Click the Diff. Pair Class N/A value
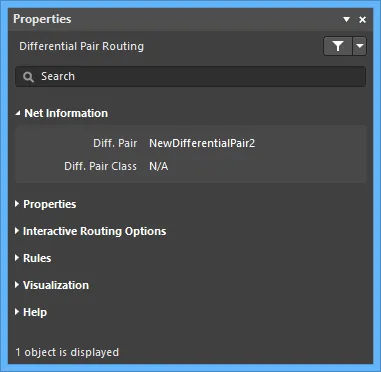This screenshot has width=381, height=372. (159, 166)
